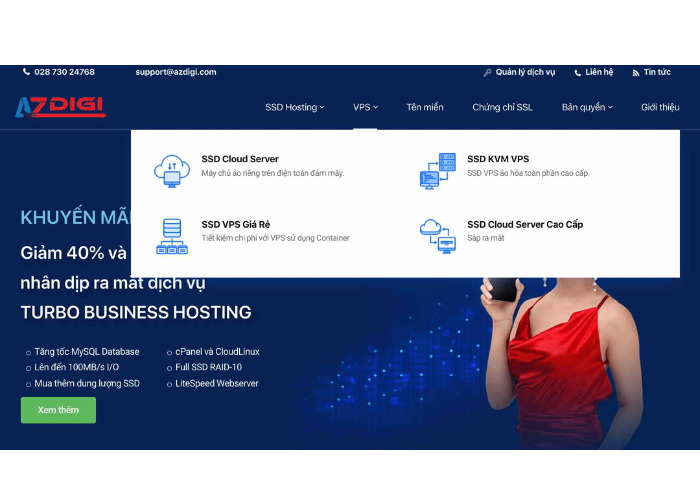The width and height of the screenshot is (700, 500).
Task: Click the 'Lên đến 100MB/s I/O' text
Action: 77,367
